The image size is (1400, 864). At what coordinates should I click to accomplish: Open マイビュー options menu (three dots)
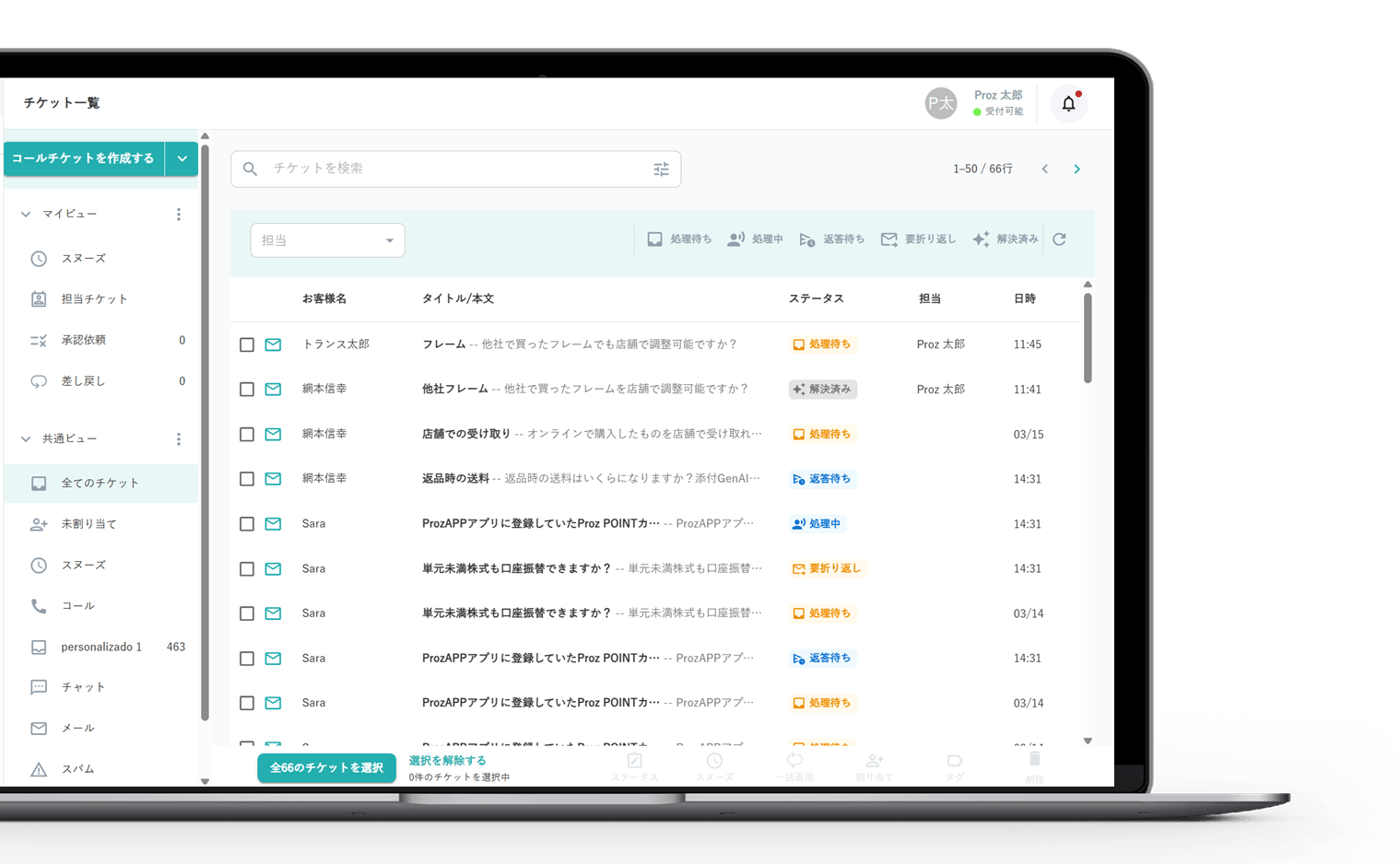pyautogui.click(x=179, y=214)
